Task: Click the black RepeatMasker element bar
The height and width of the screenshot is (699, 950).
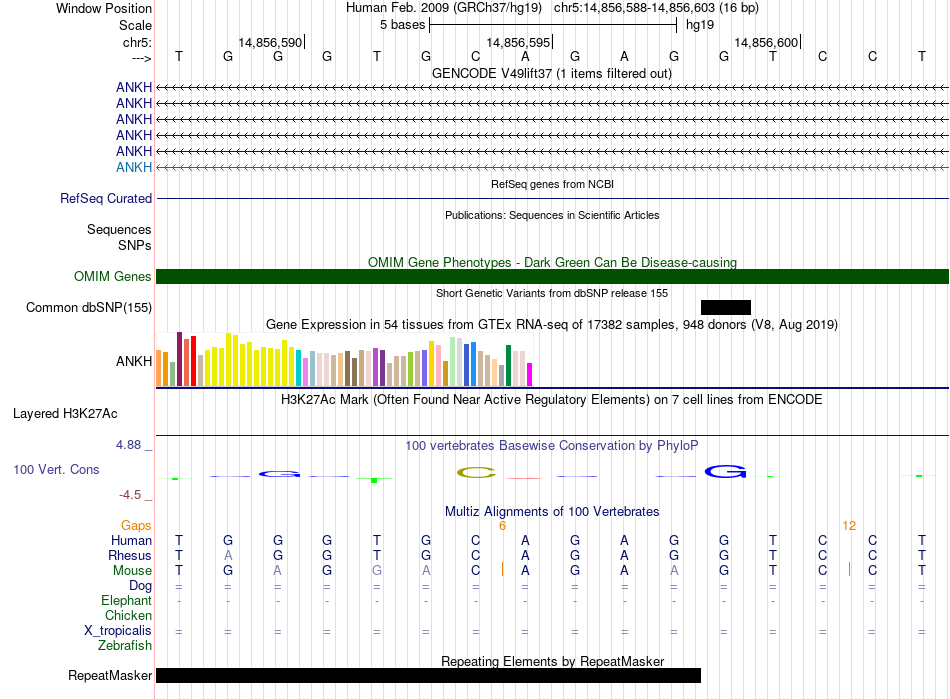Action: (x=428, y=676)
